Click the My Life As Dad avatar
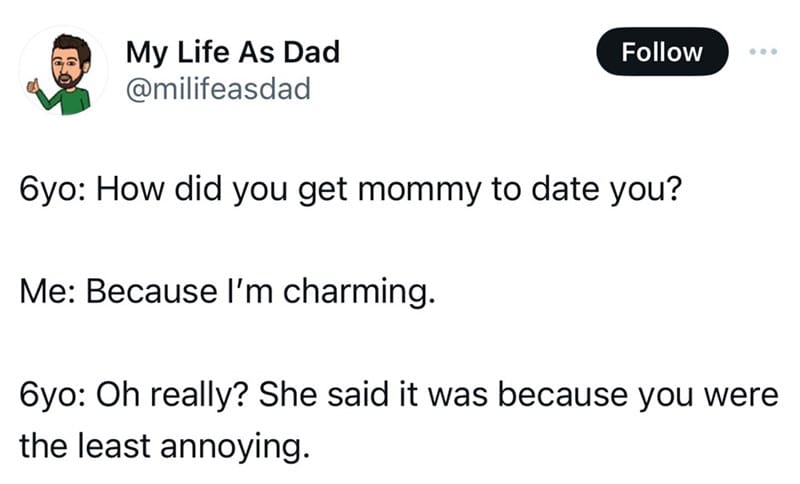The image size is (800, 484). click(x=63, y=71)
